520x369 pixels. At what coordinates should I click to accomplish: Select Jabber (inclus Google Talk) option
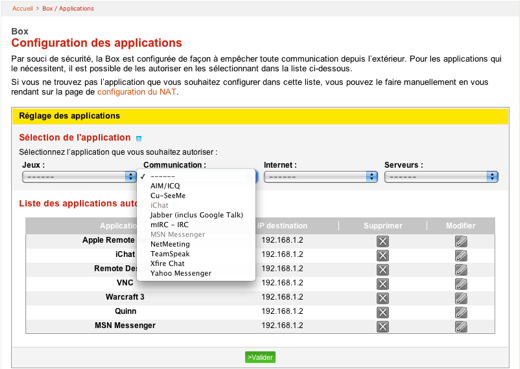(196, 215)
